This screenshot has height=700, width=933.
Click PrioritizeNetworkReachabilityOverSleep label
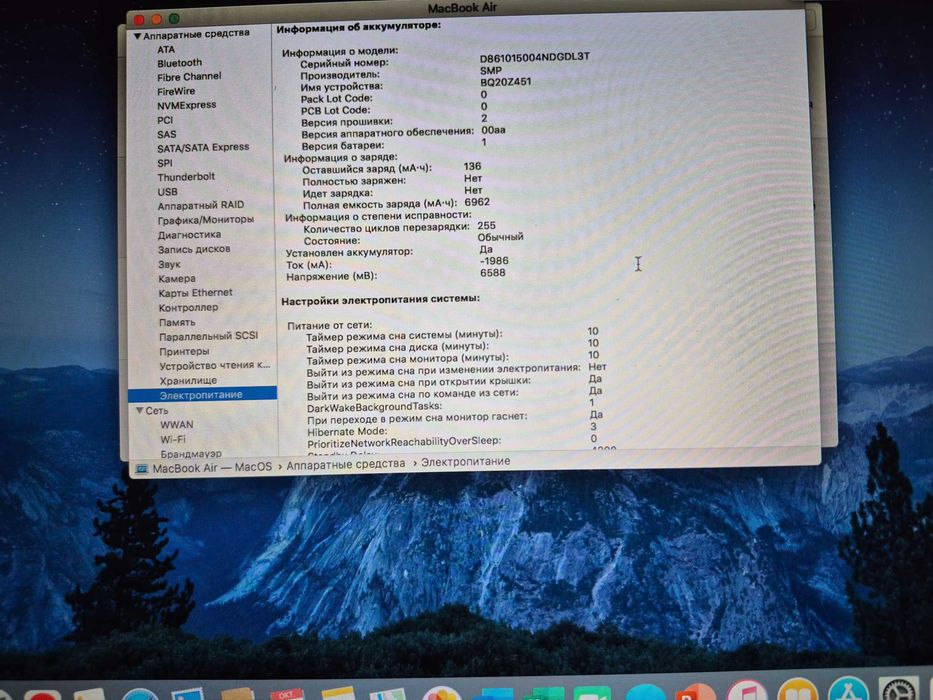404,442
